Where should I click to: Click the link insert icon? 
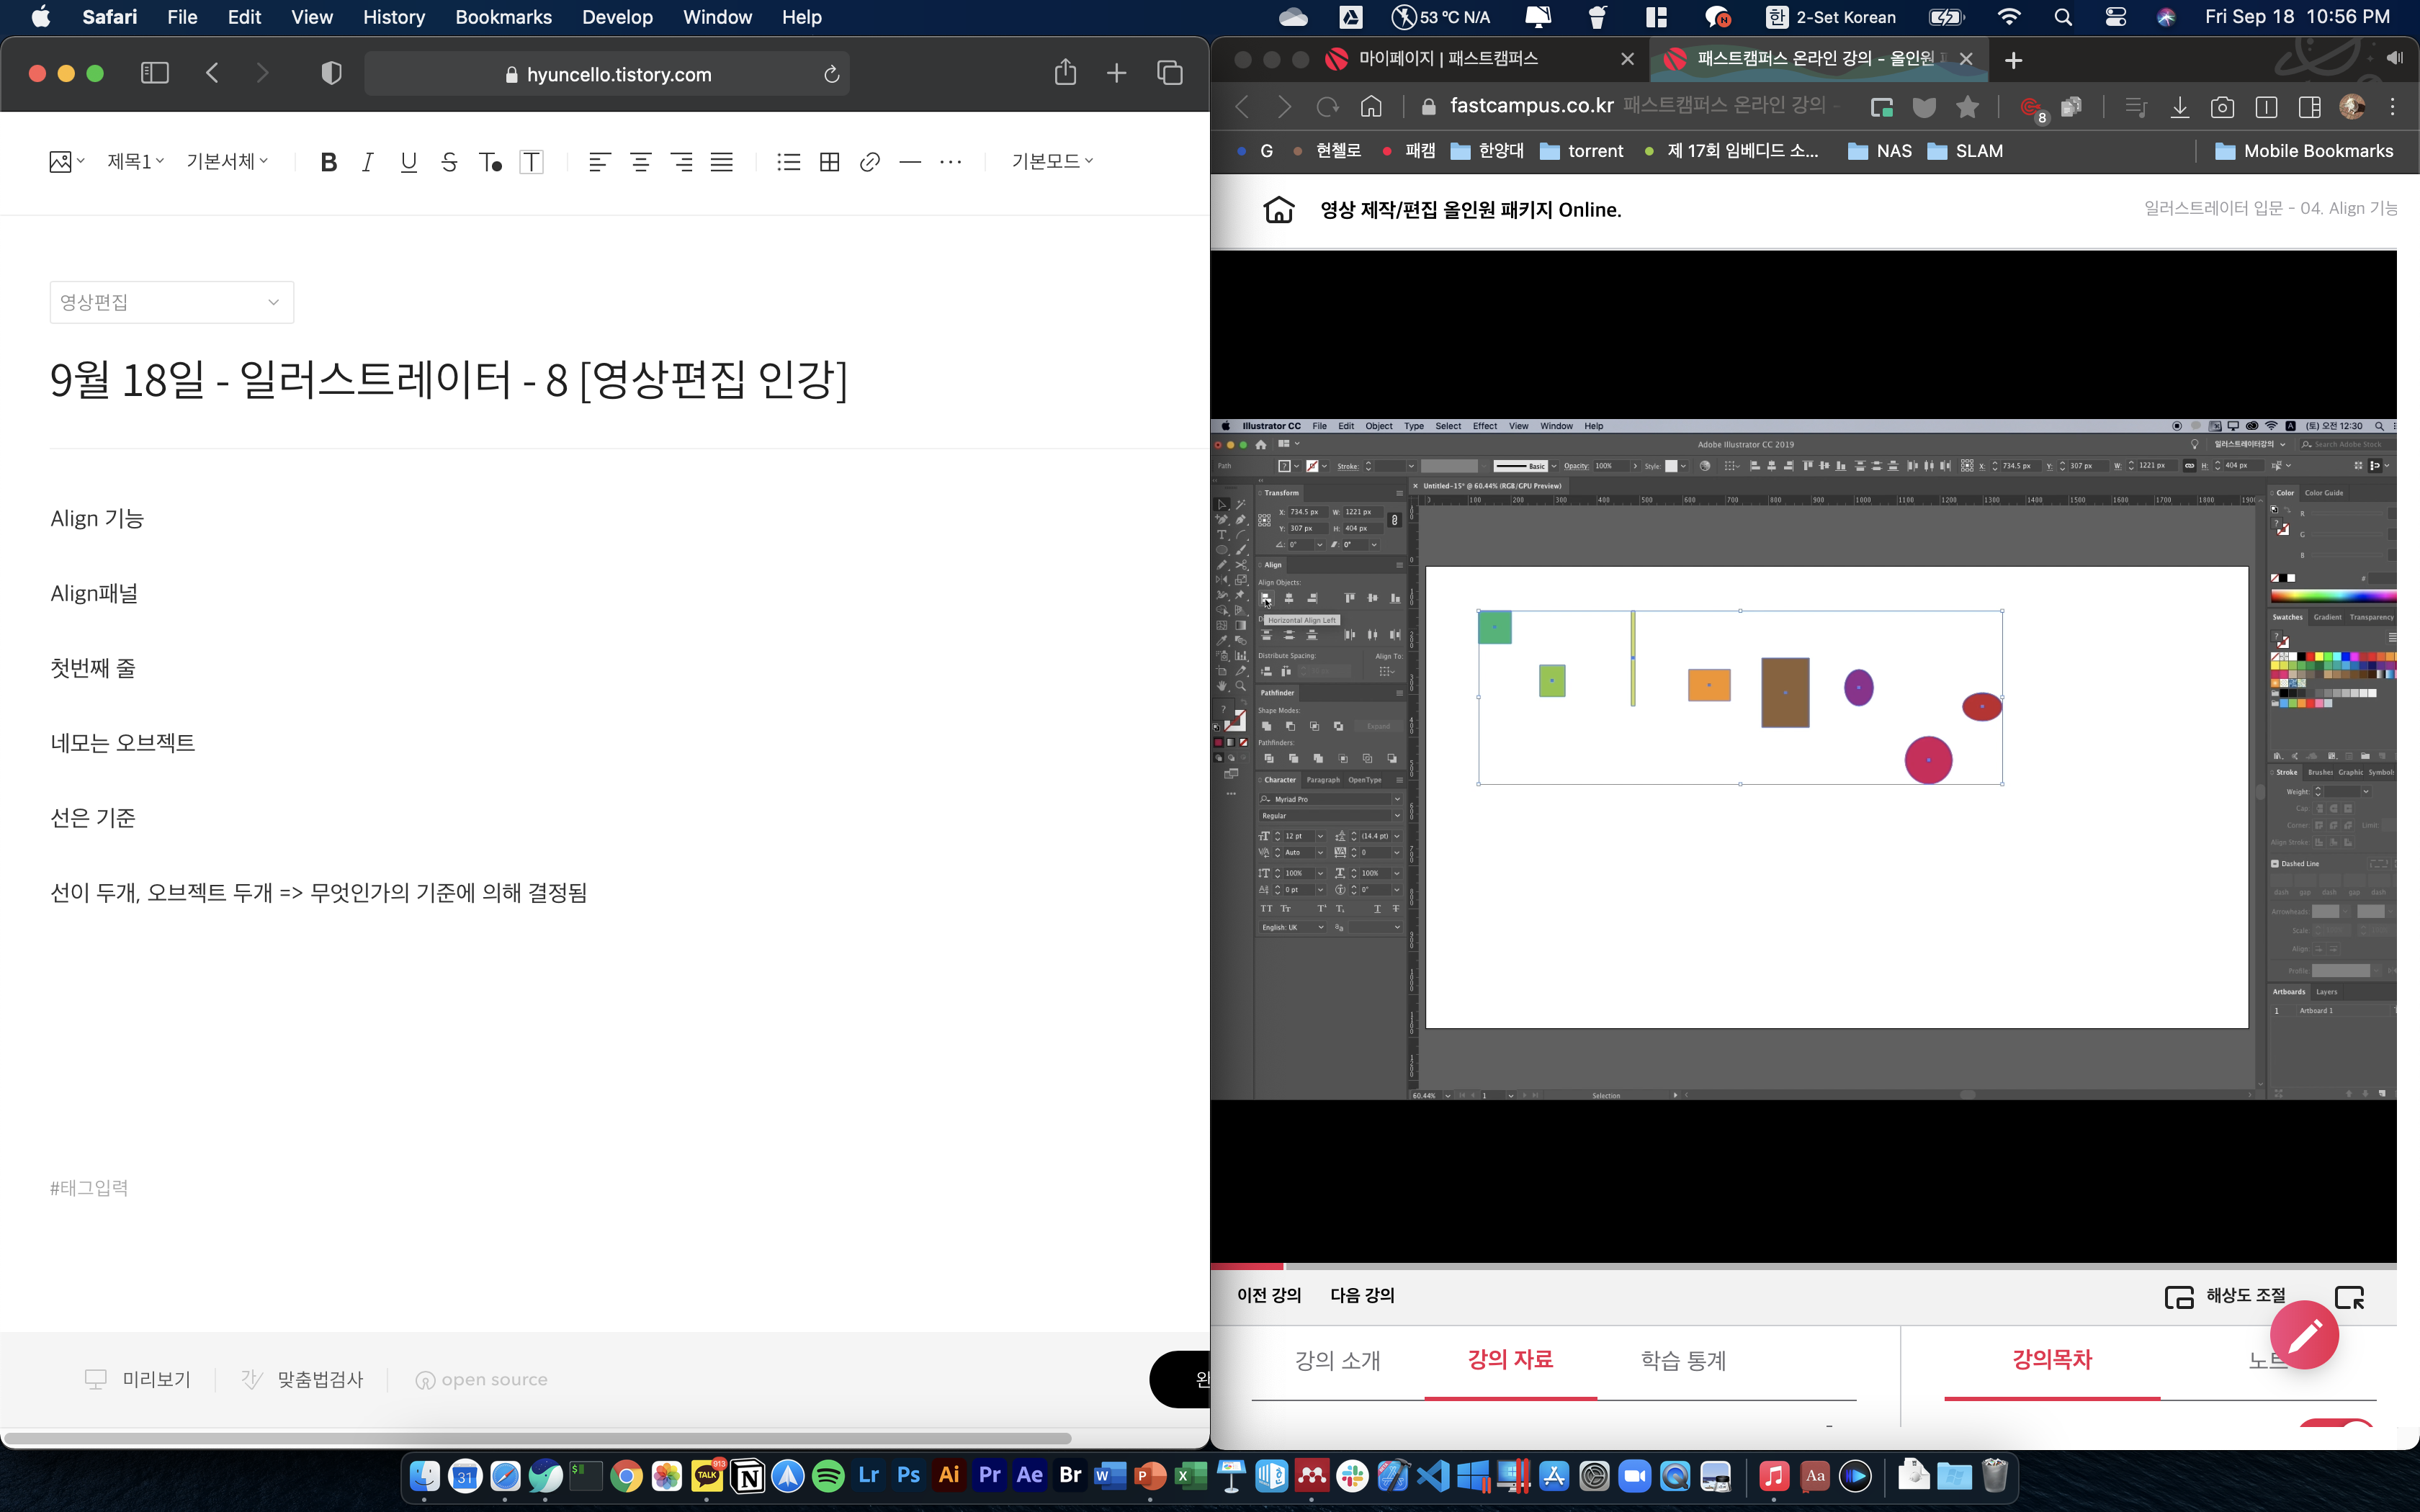pyautogui.click(x=869, y=162)
